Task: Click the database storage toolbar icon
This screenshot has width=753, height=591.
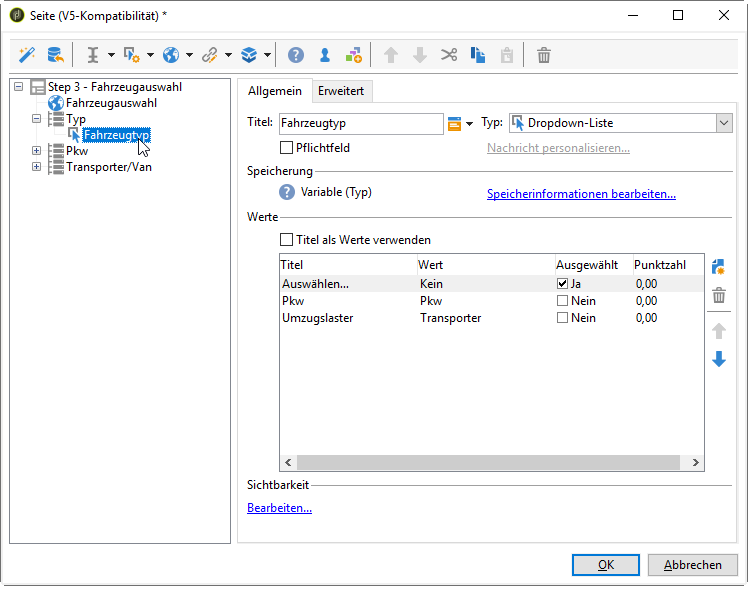Action: click(56, 55)
